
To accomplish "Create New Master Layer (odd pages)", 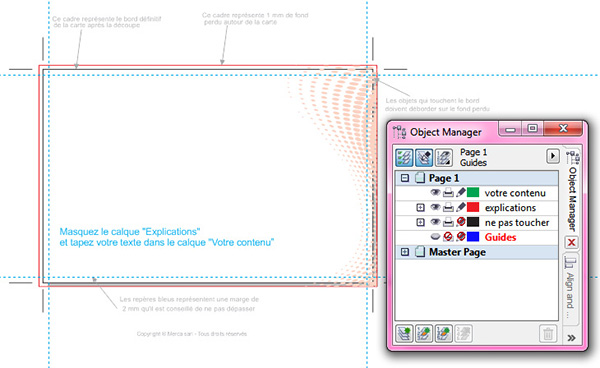I will 444,334.
